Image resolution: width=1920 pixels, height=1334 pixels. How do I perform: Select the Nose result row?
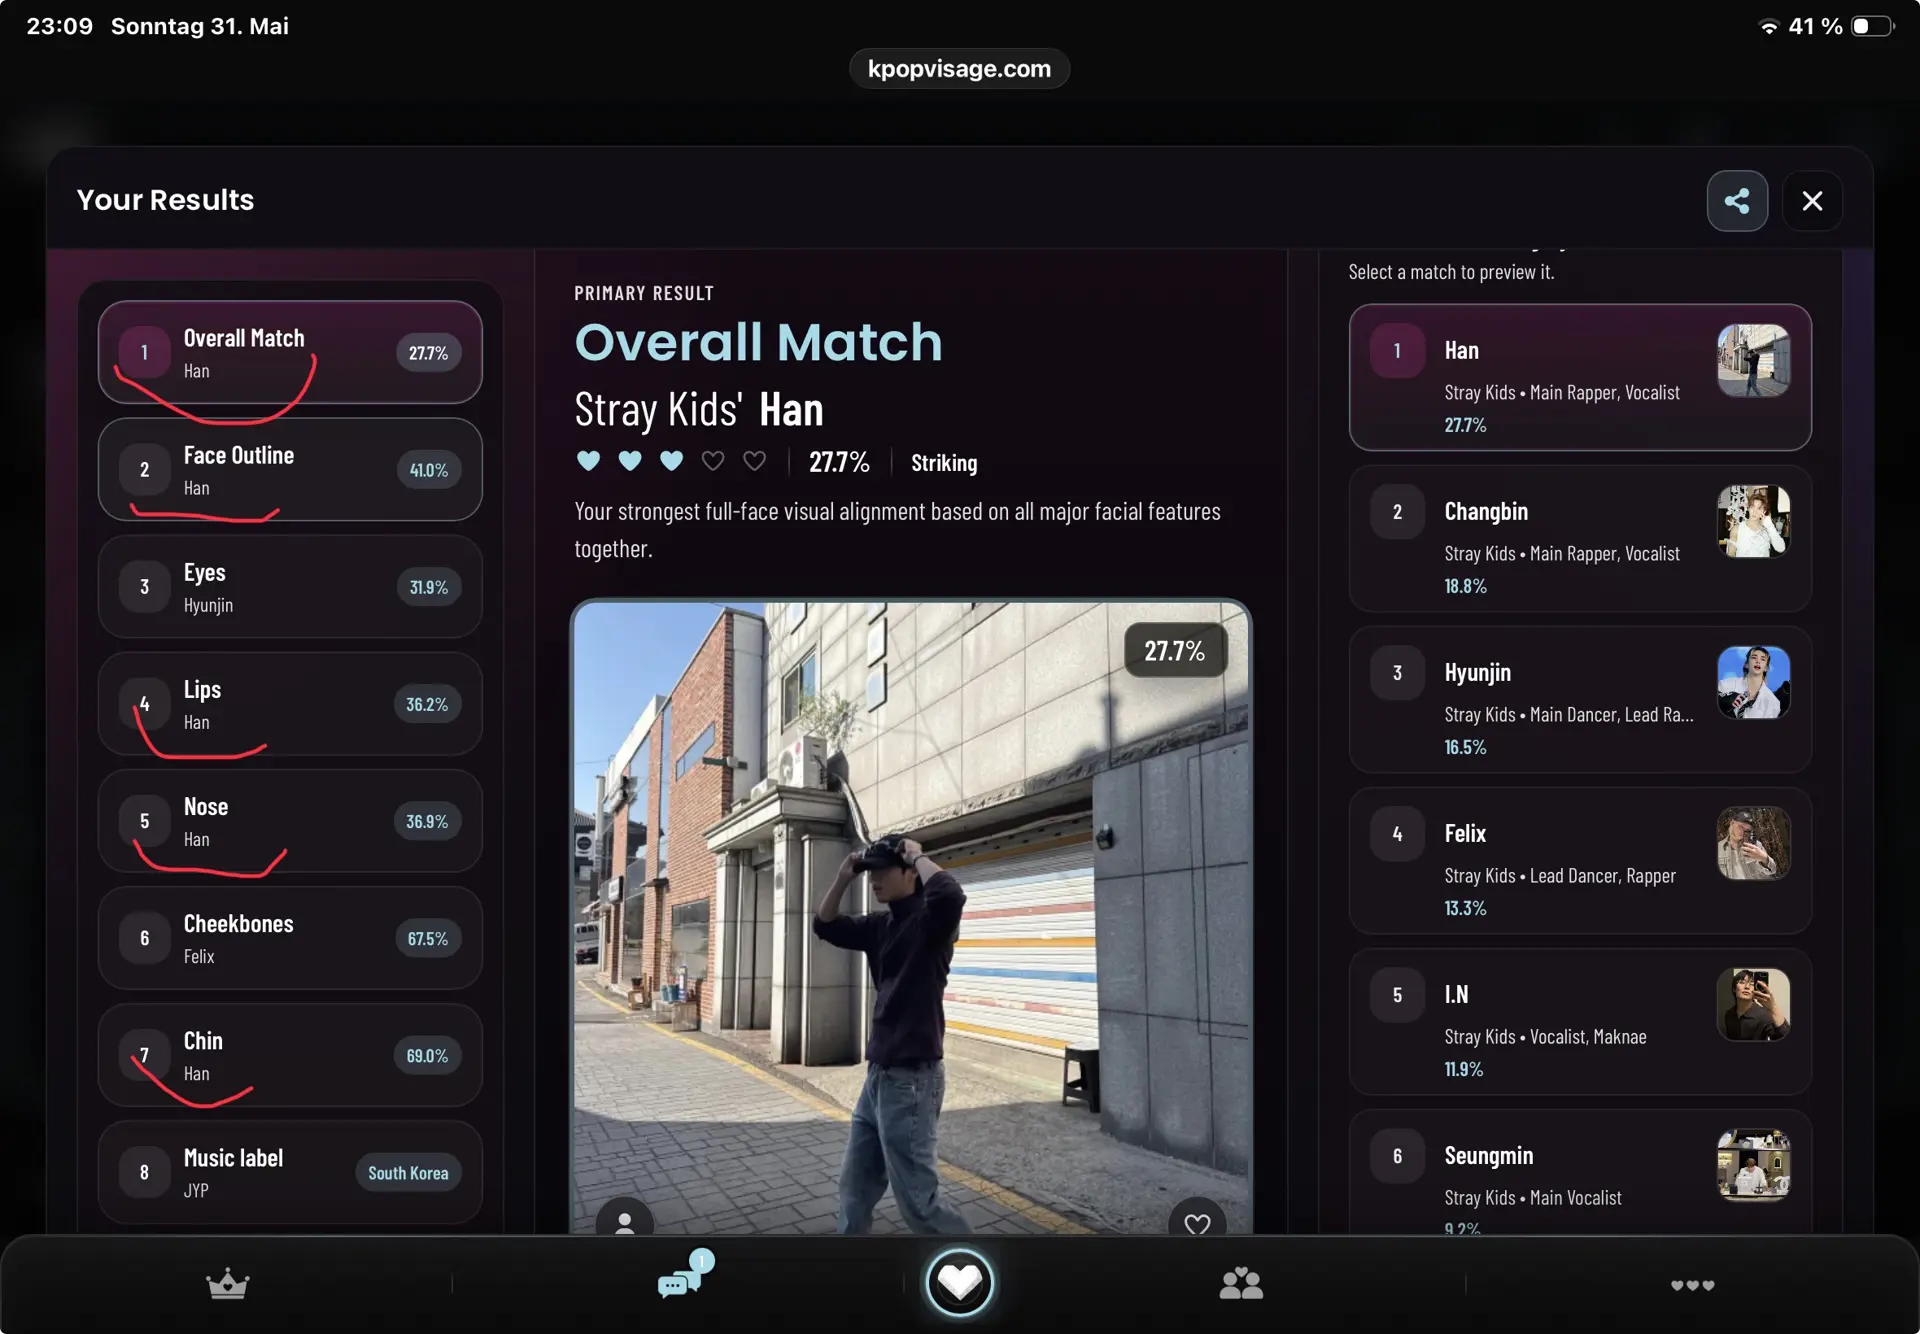pyautogui.click(x=290, y=821)
